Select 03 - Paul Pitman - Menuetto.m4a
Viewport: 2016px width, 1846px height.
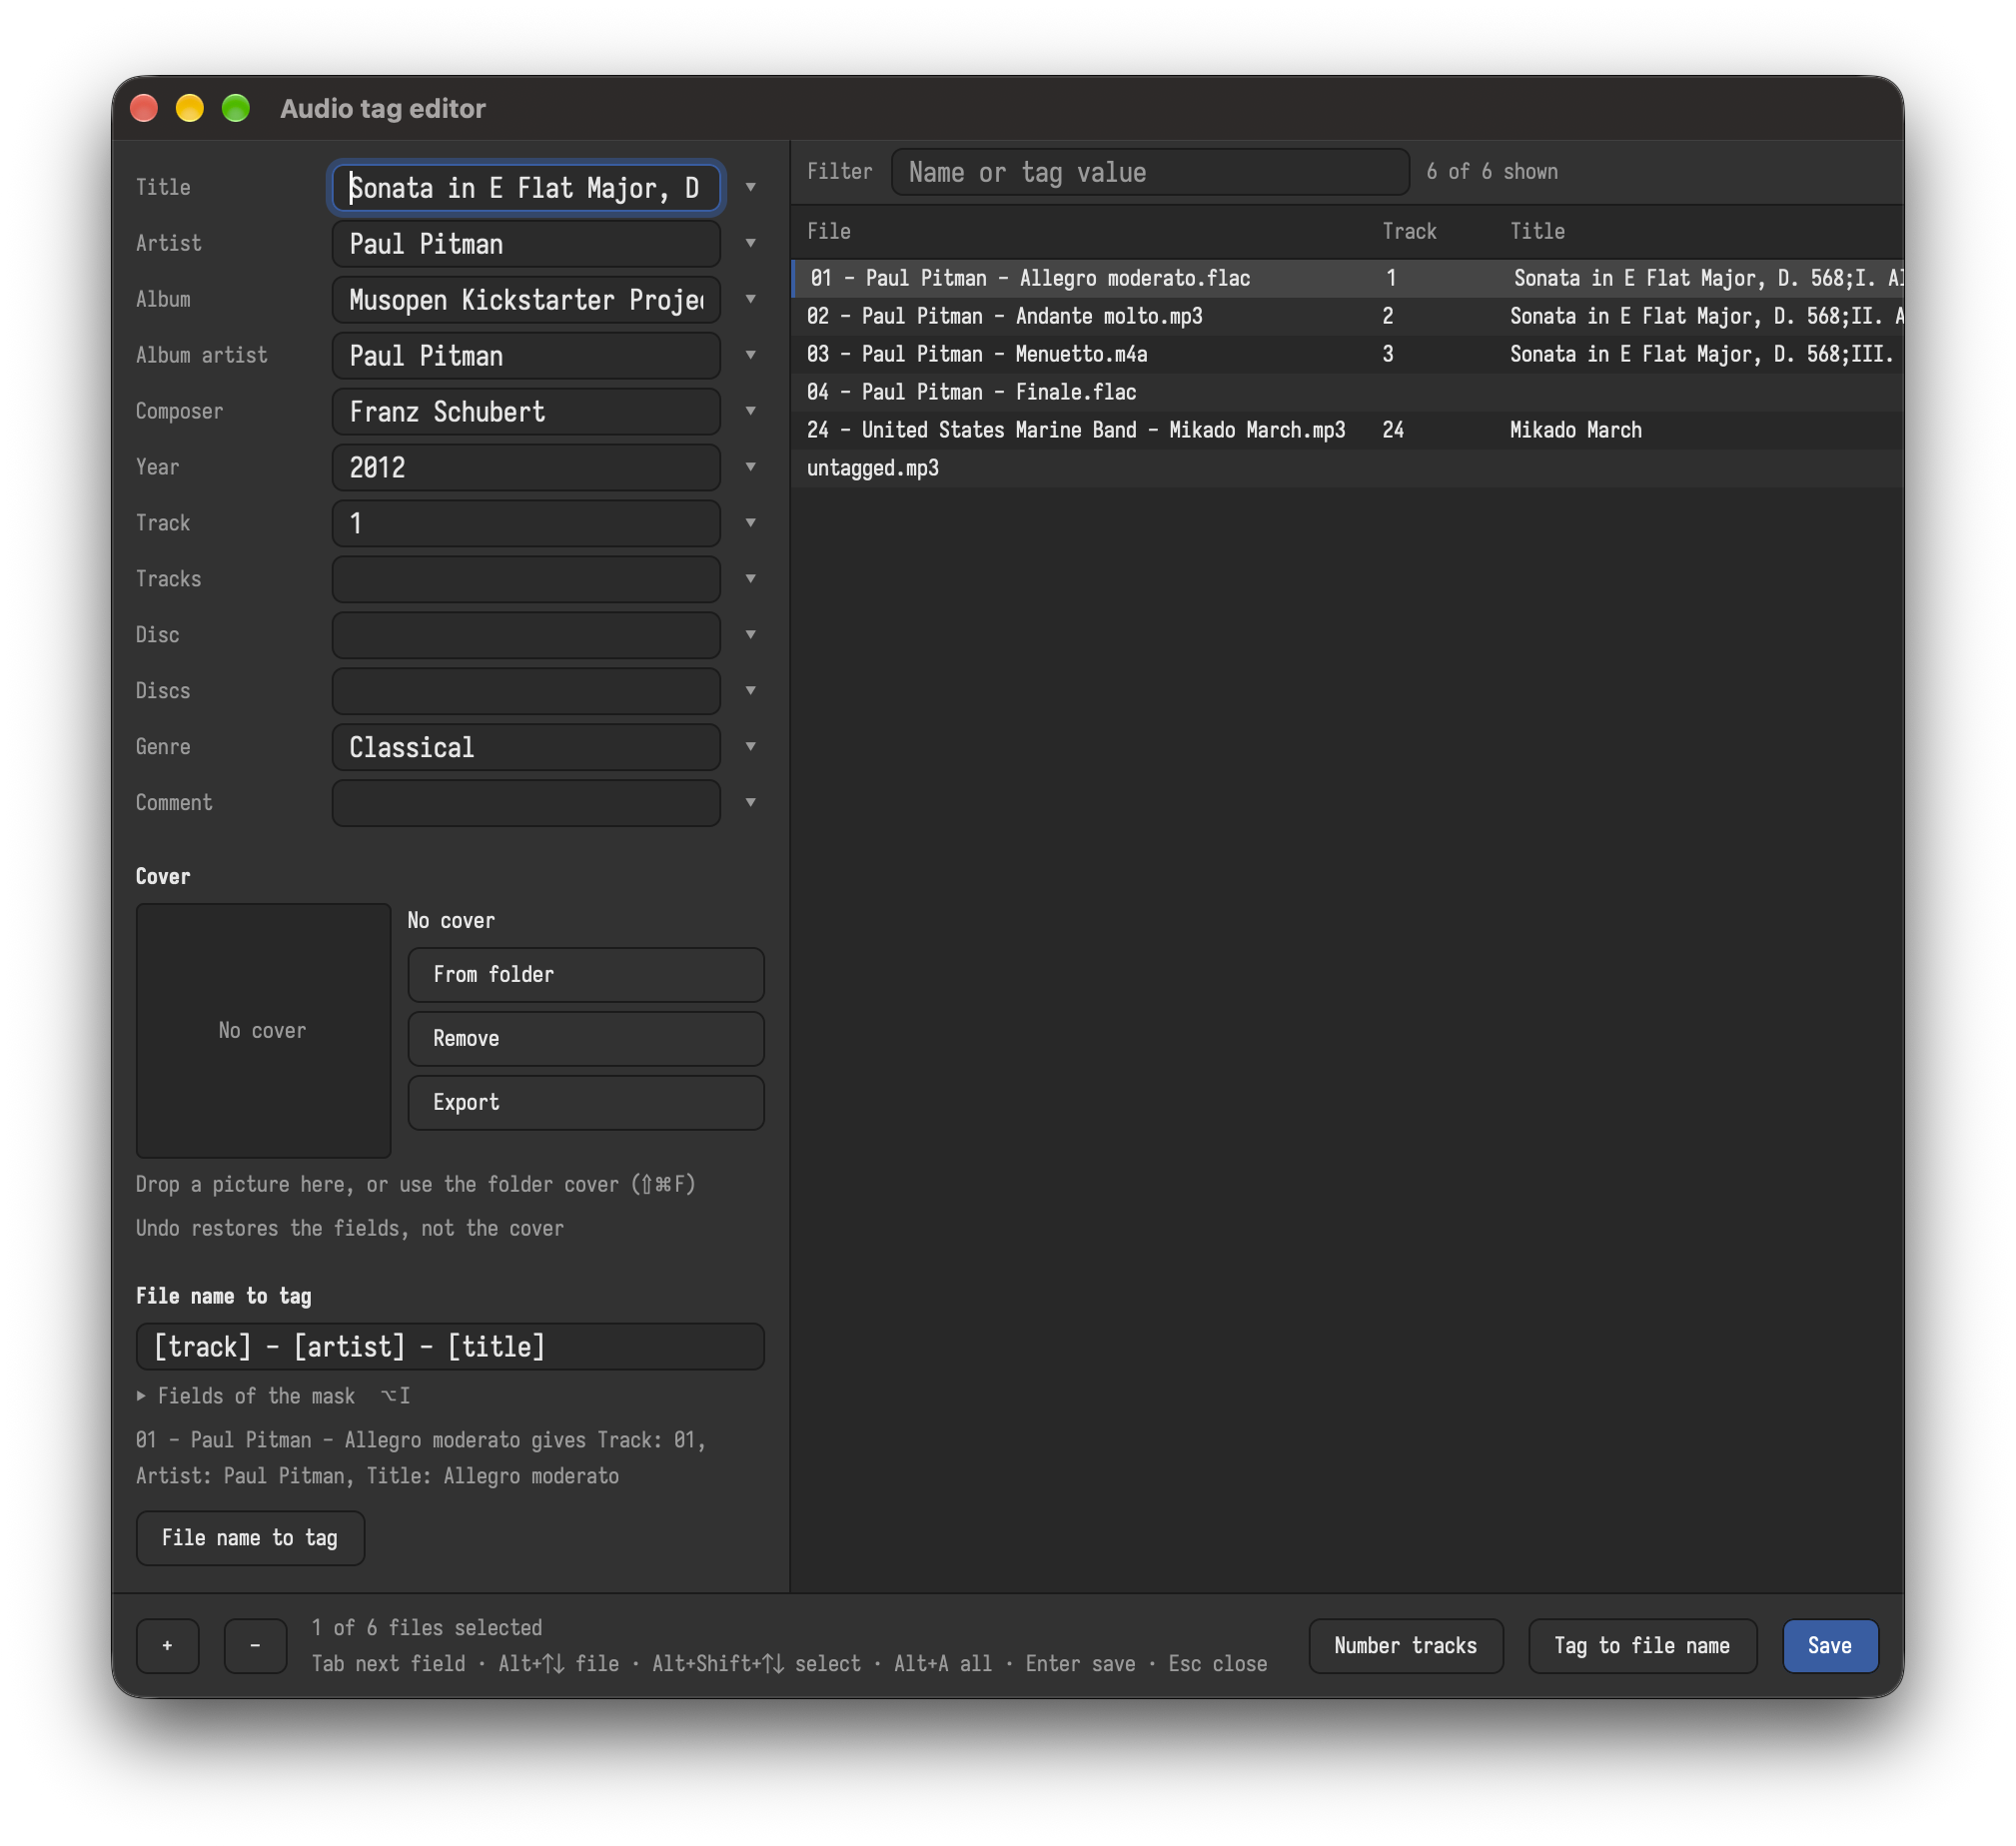[1348, 355]
